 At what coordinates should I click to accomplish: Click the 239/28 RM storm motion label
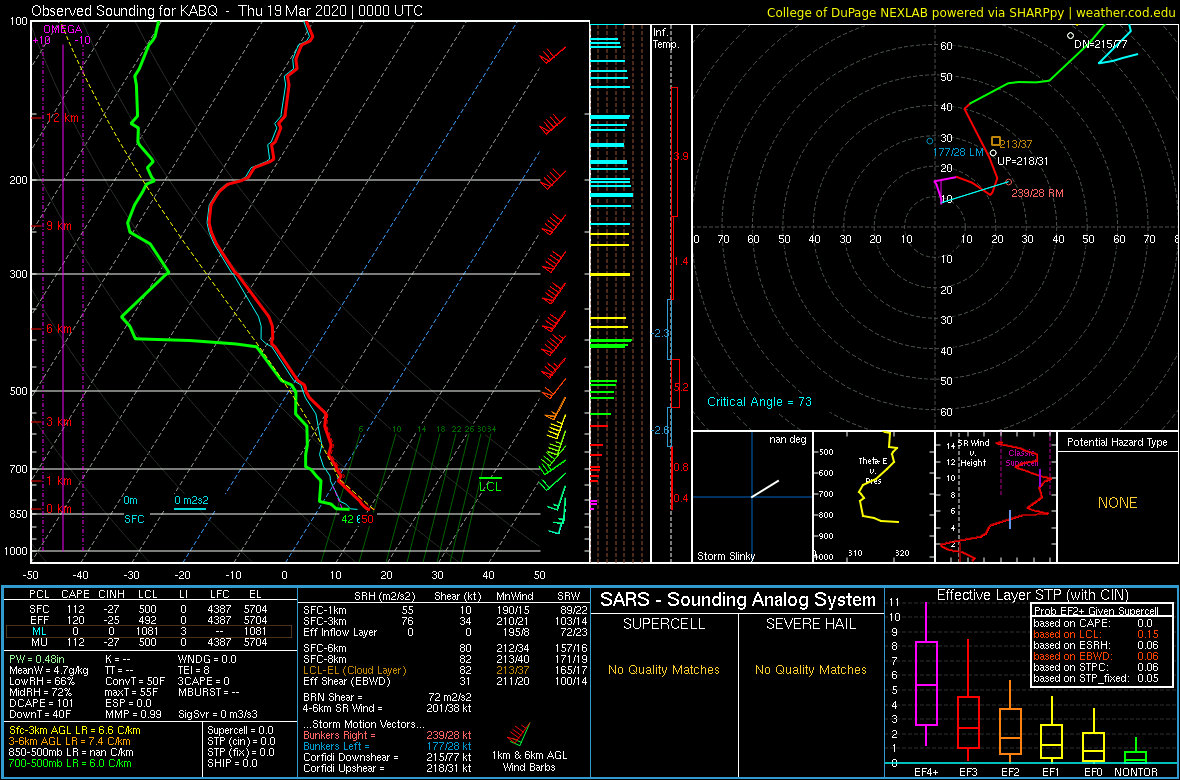[1037, 193]
